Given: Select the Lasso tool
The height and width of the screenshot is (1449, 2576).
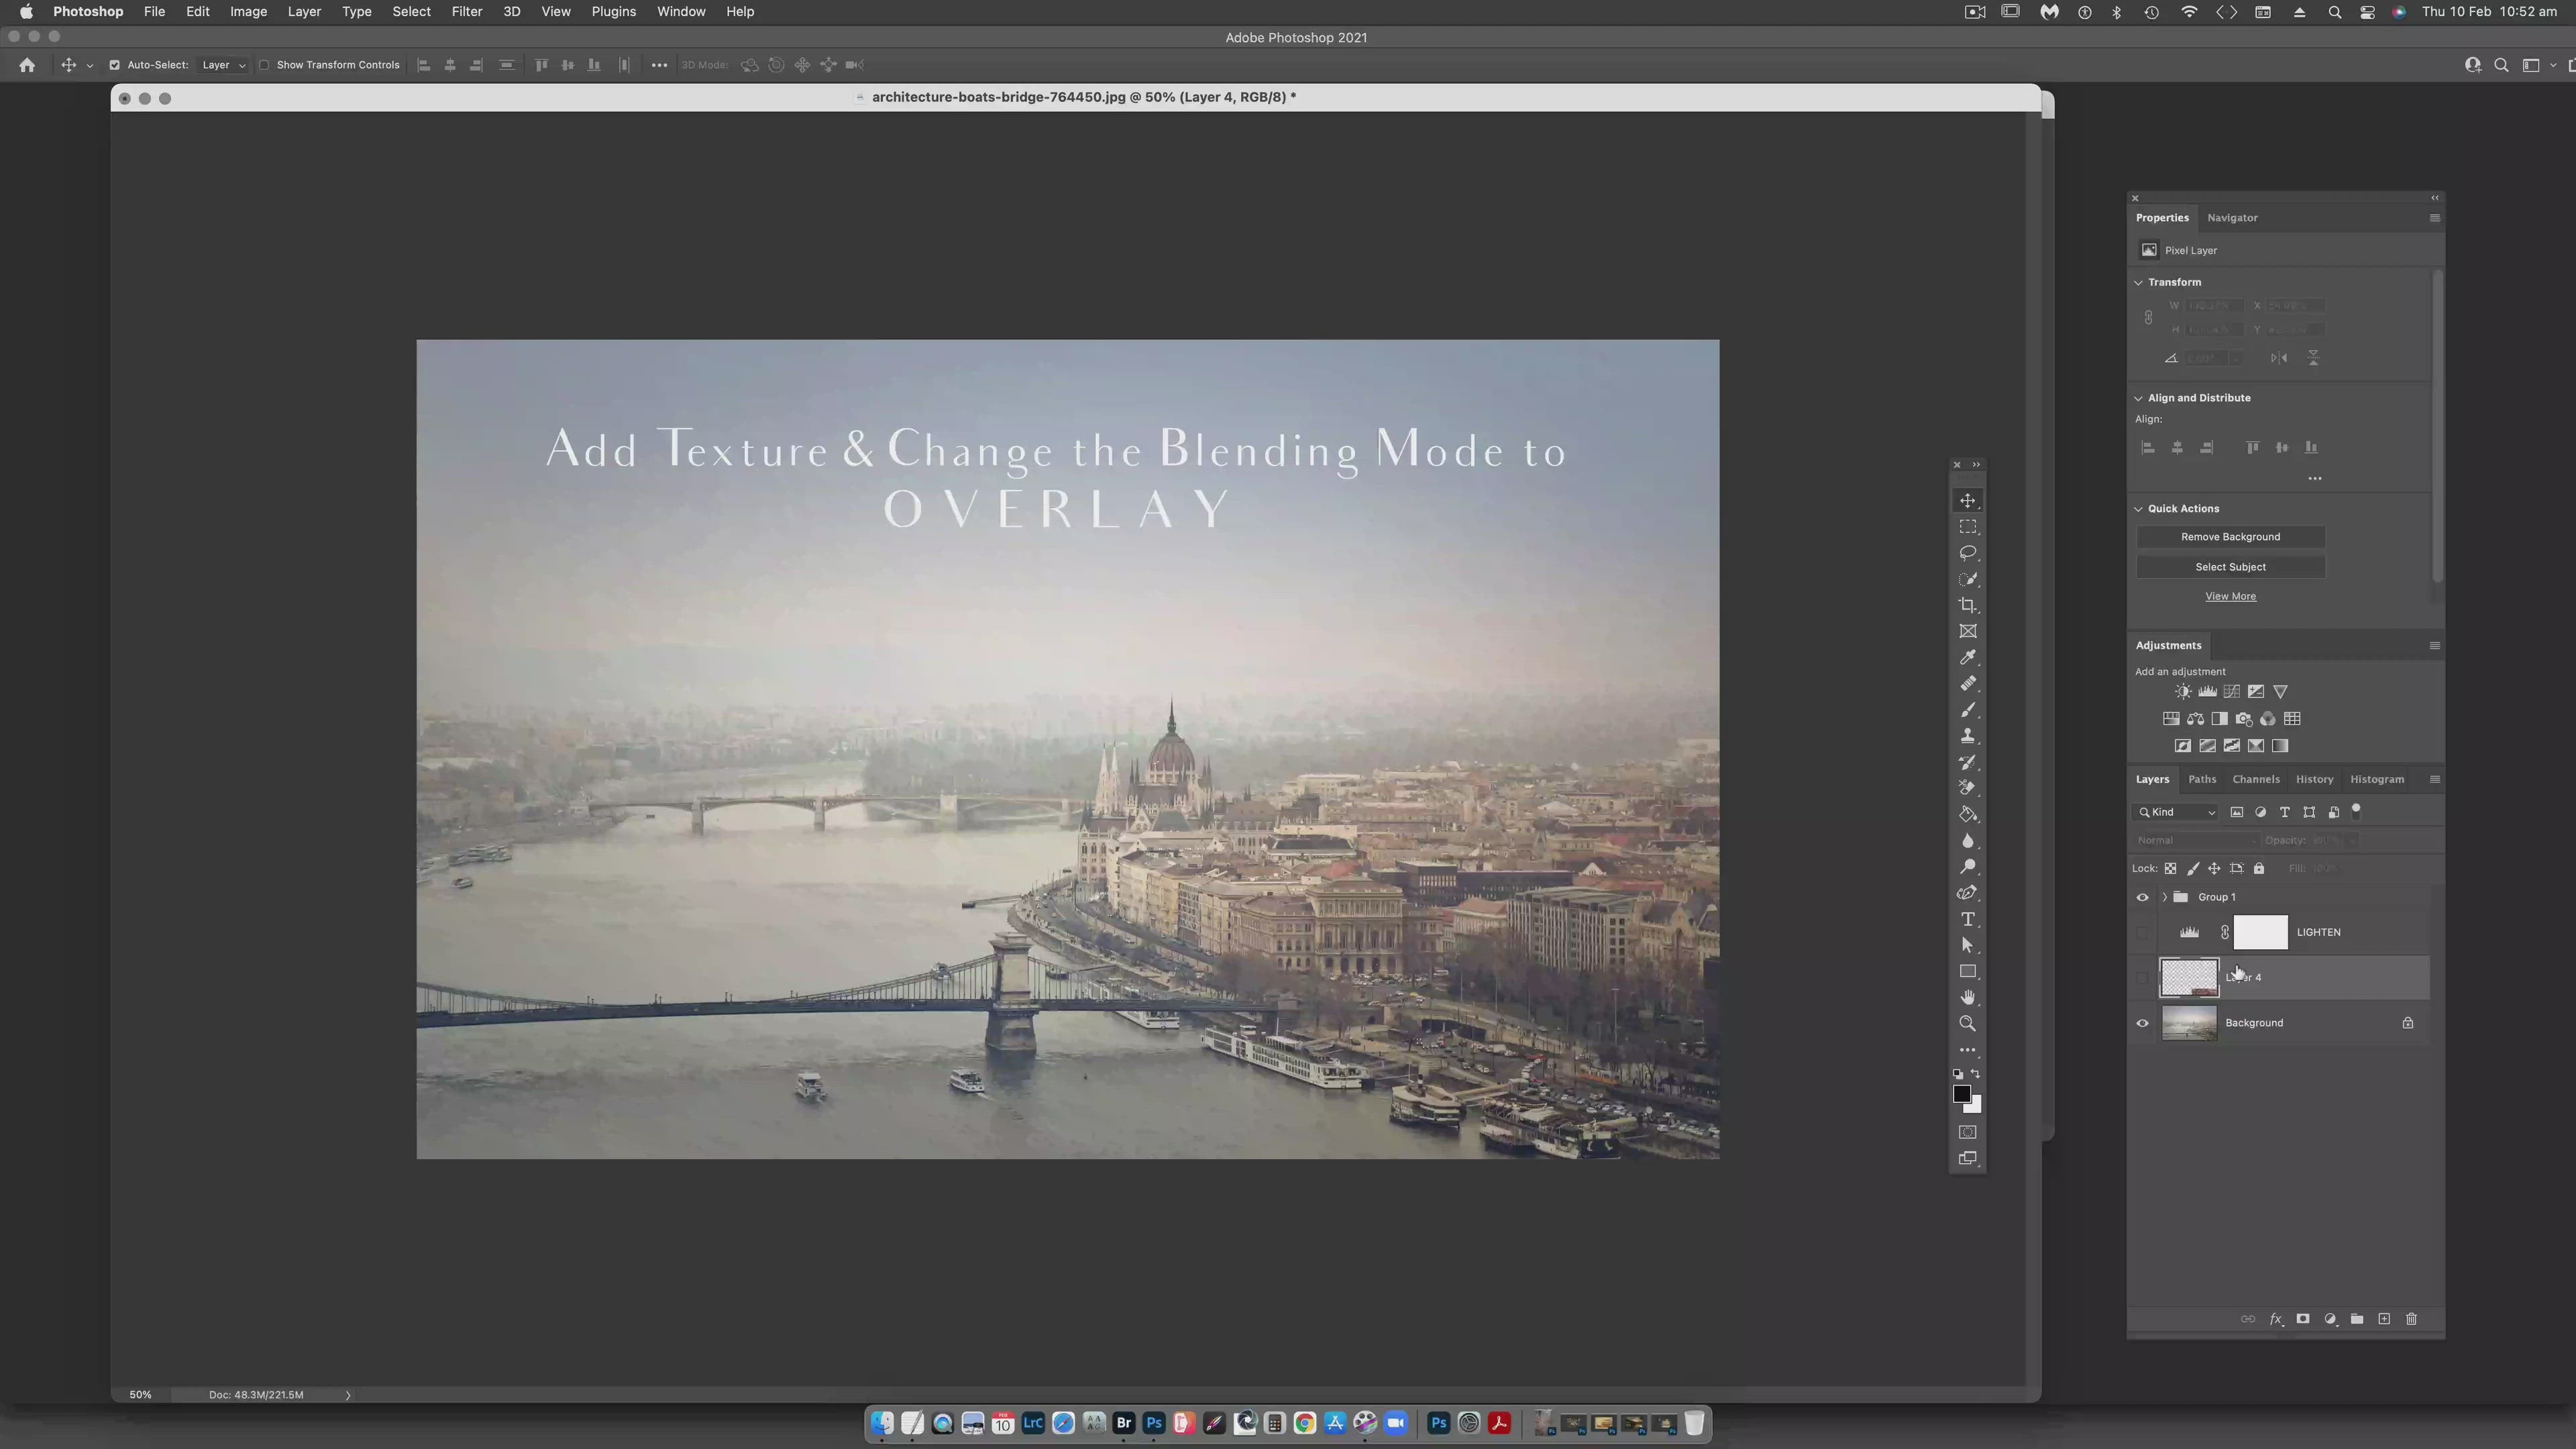Looking at the screenshot, I should pyautogui.click(x=1967, y=553).
